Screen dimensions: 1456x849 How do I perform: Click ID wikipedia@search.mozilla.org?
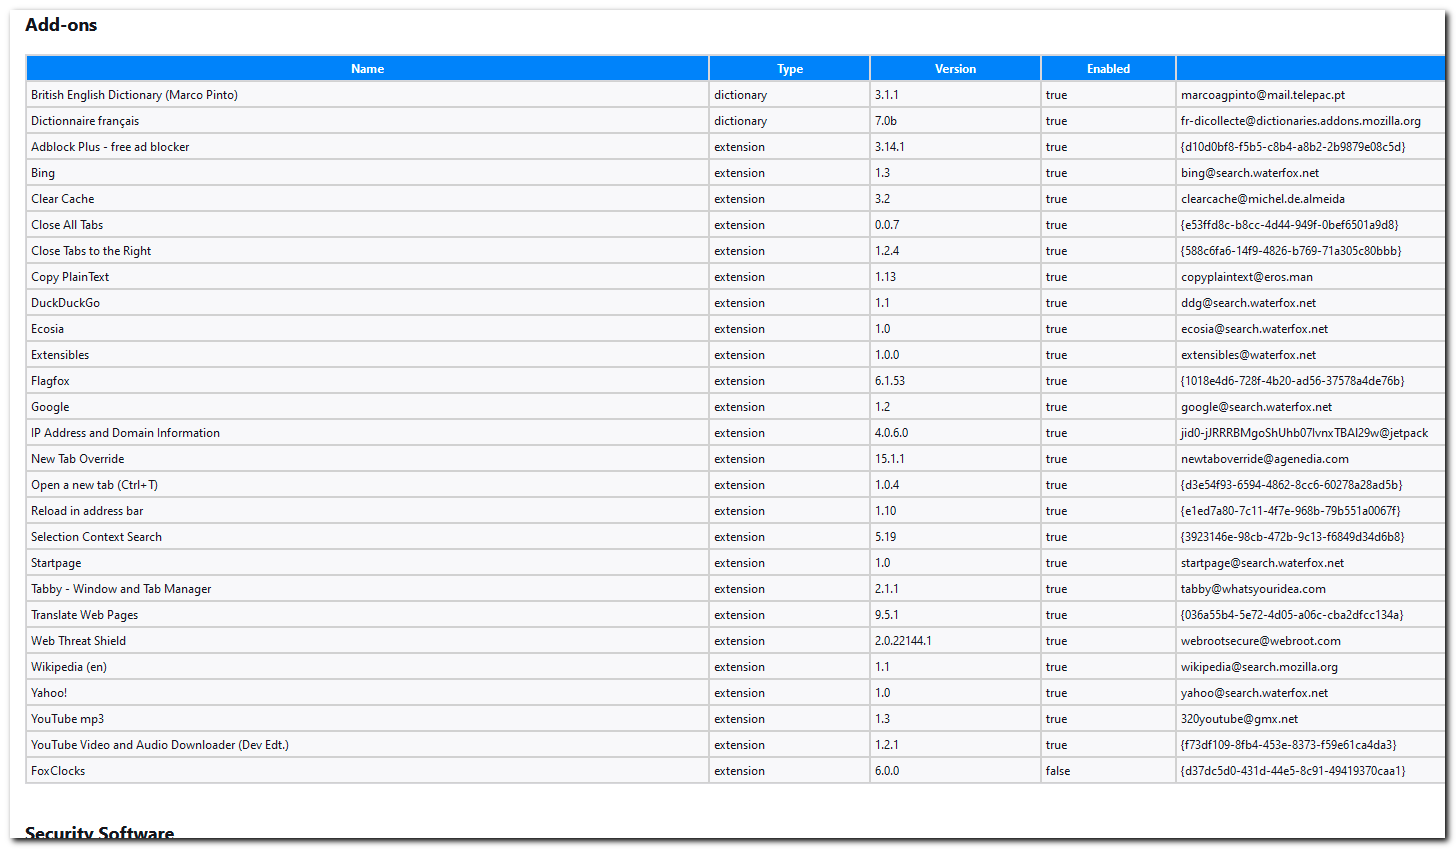point(1259,667)
